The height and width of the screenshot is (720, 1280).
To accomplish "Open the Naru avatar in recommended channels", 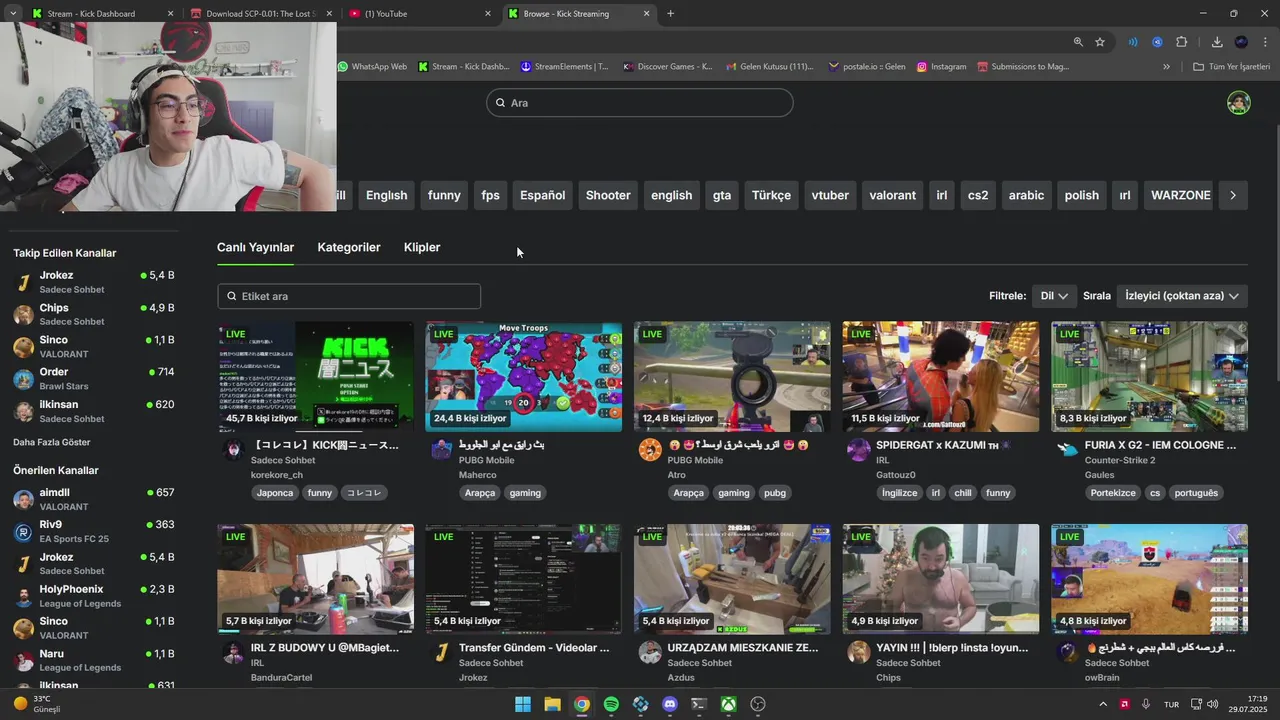I will (x=23, y=661).
